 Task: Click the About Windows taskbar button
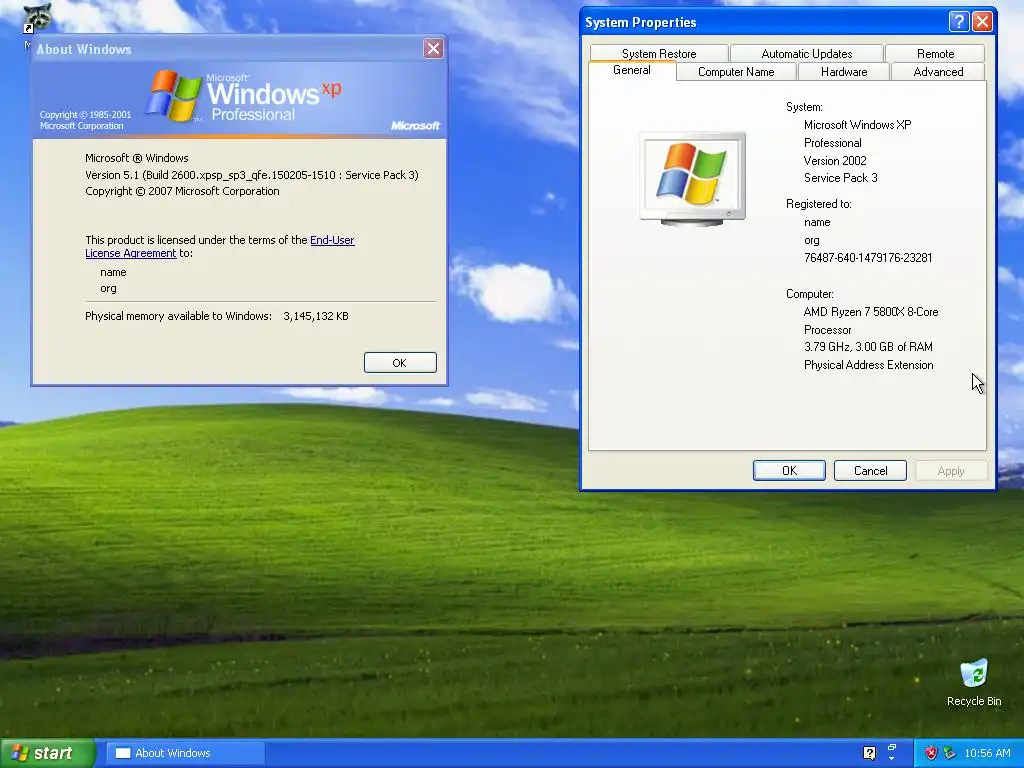tap(185, 753)
